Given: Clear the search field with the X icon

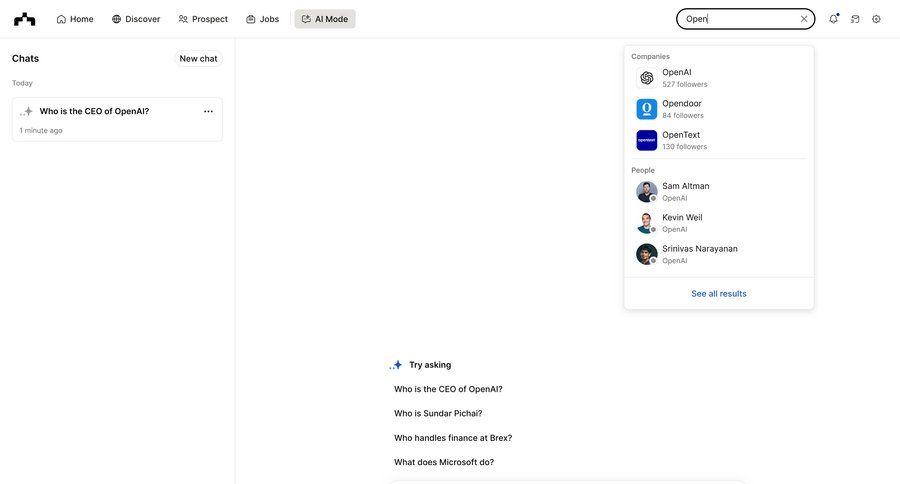Looking at the screenshot, I should [x=804, y=19].
